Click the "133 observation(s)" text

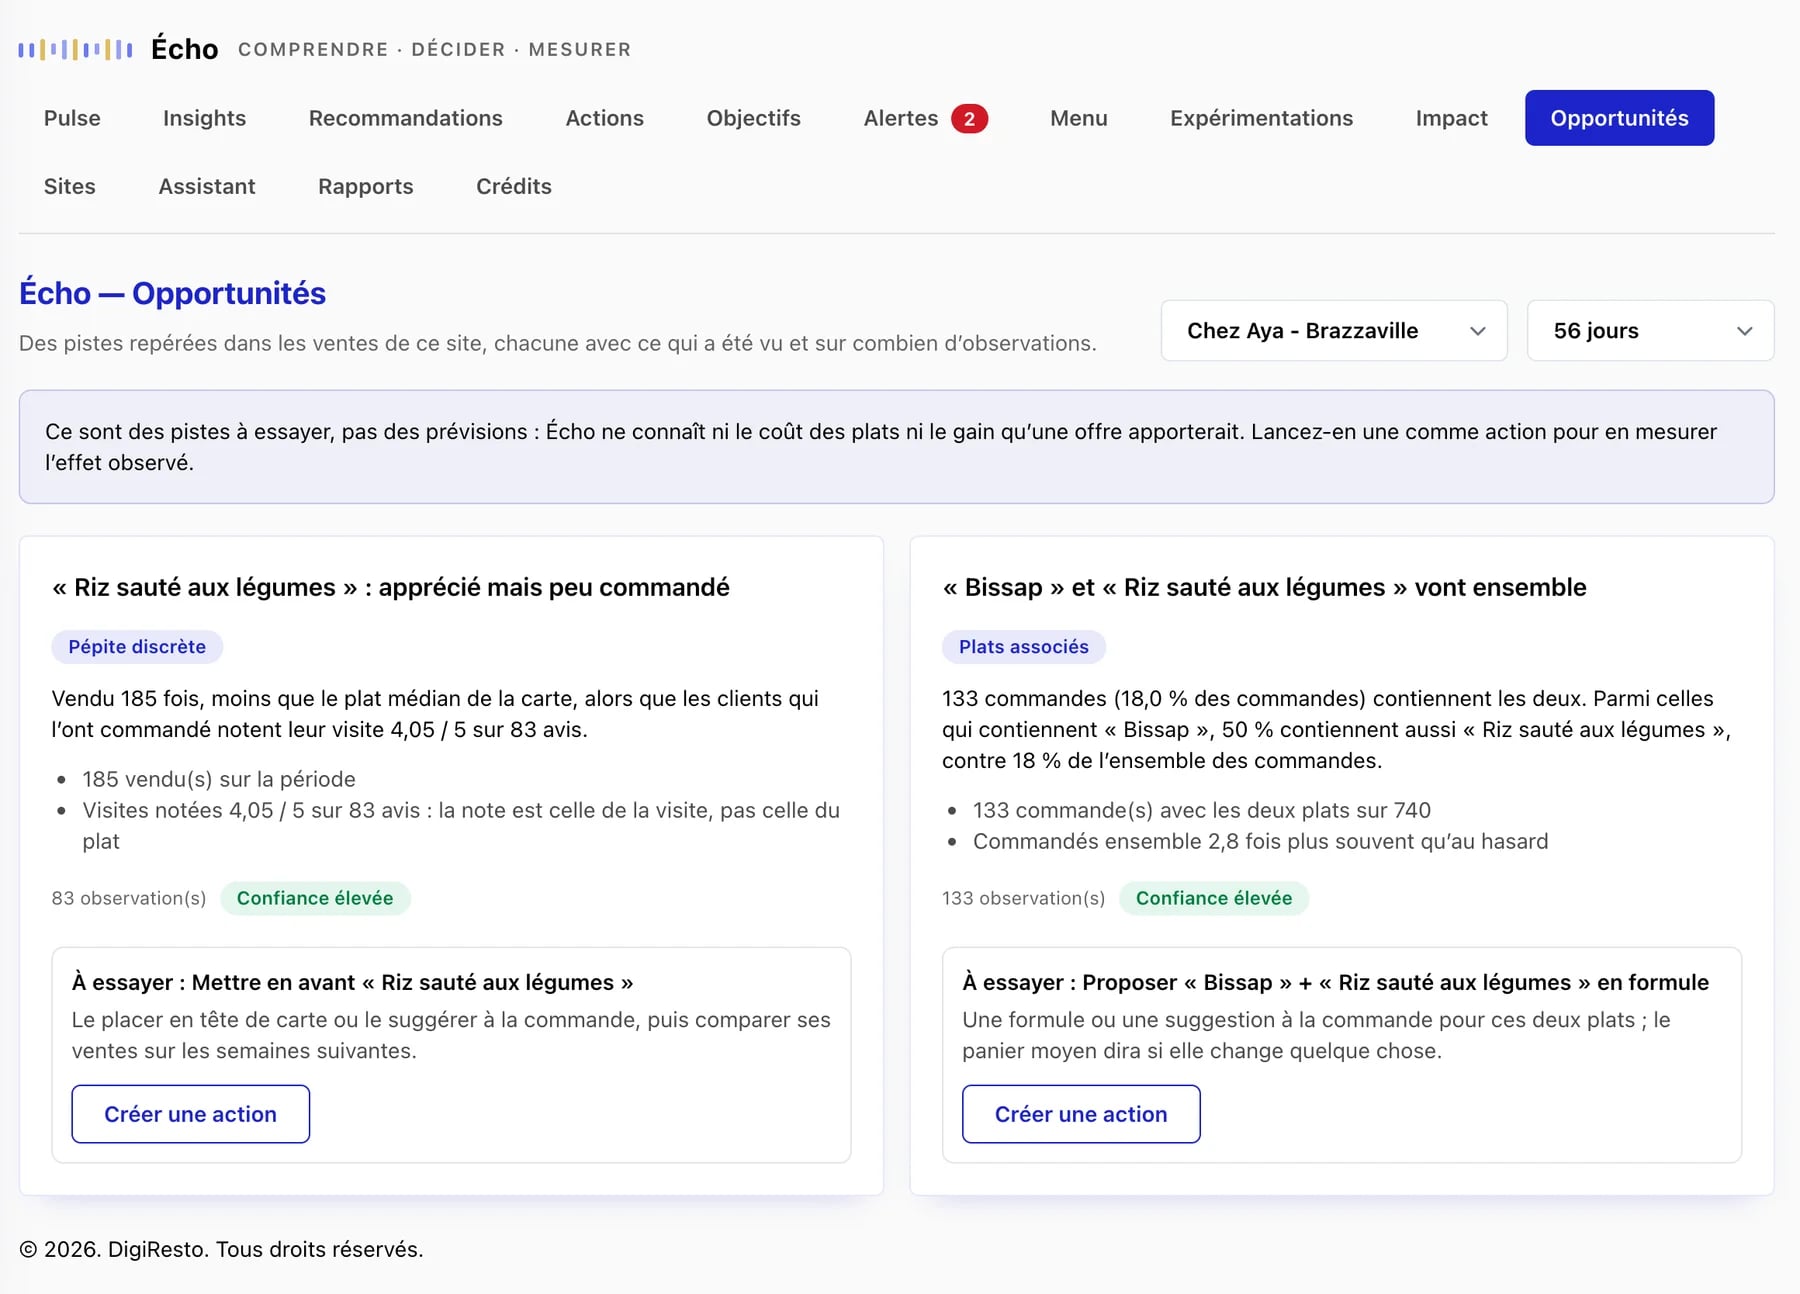(1023, 898)
